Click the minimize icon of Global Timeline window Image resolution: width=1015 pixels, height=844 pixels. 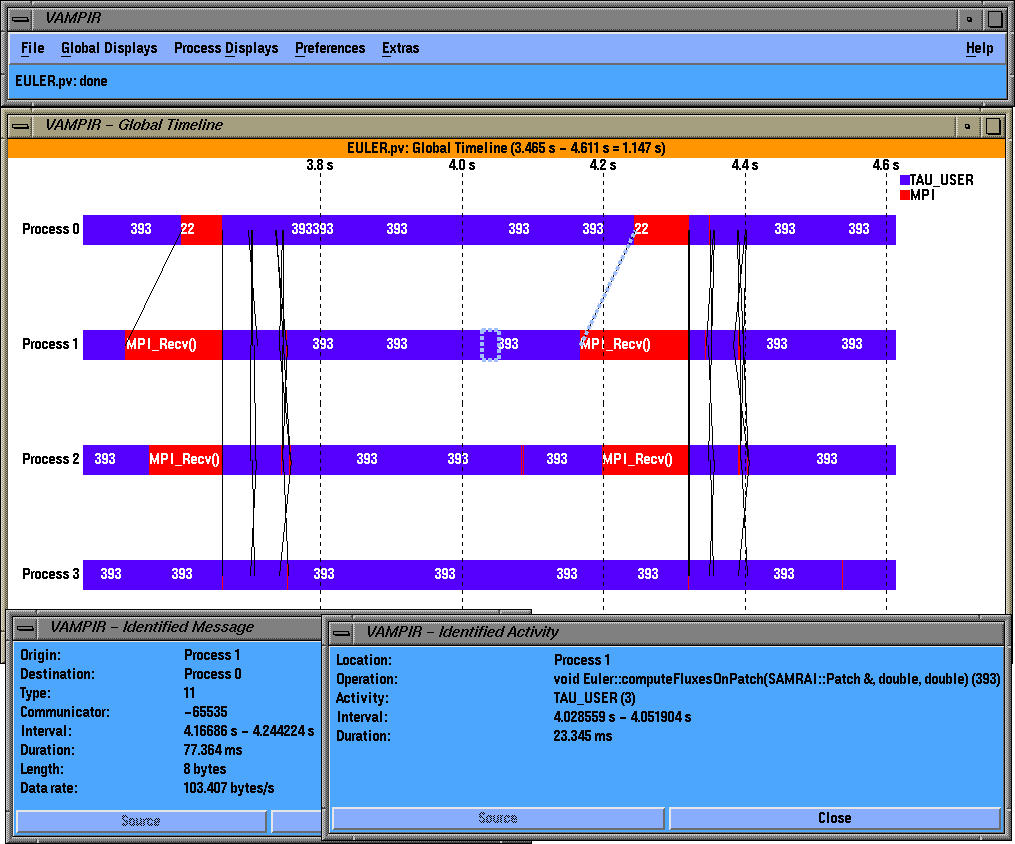pos(966,125)
